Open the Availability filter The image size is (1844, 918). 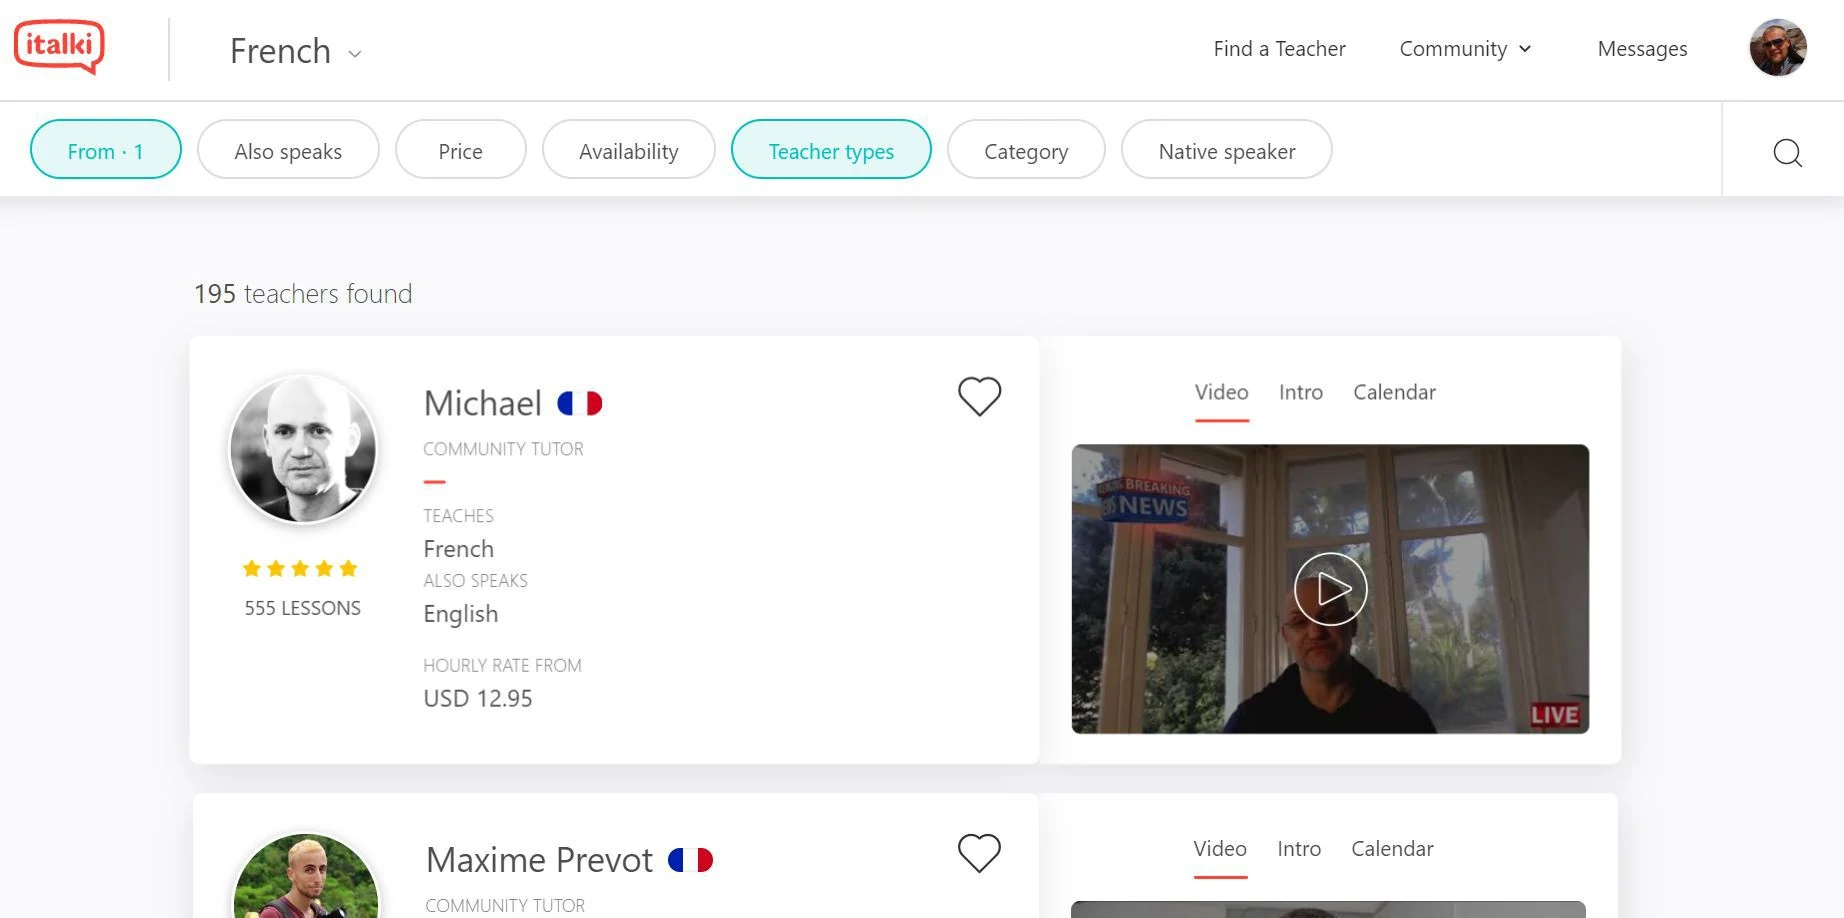click(x=628, y=151)
